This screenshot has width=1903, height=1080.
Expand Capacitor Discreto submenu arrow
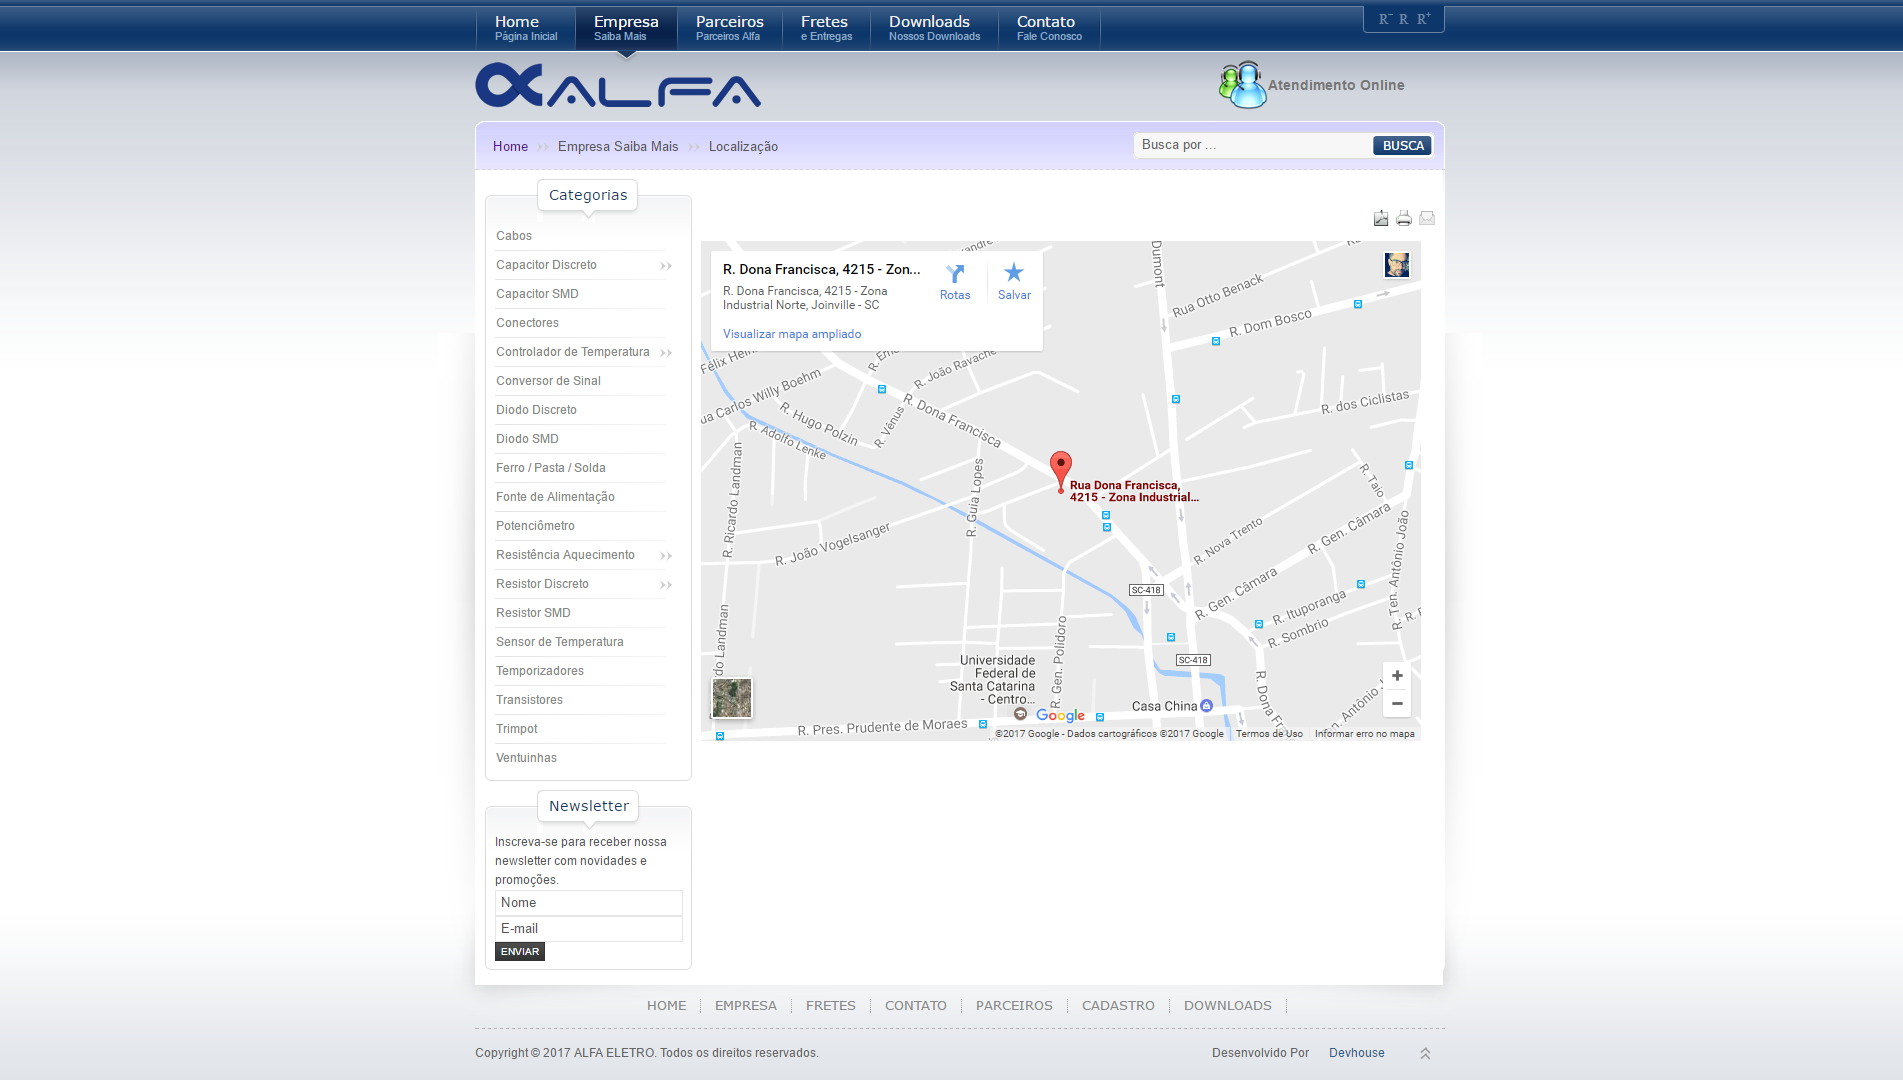666,266
